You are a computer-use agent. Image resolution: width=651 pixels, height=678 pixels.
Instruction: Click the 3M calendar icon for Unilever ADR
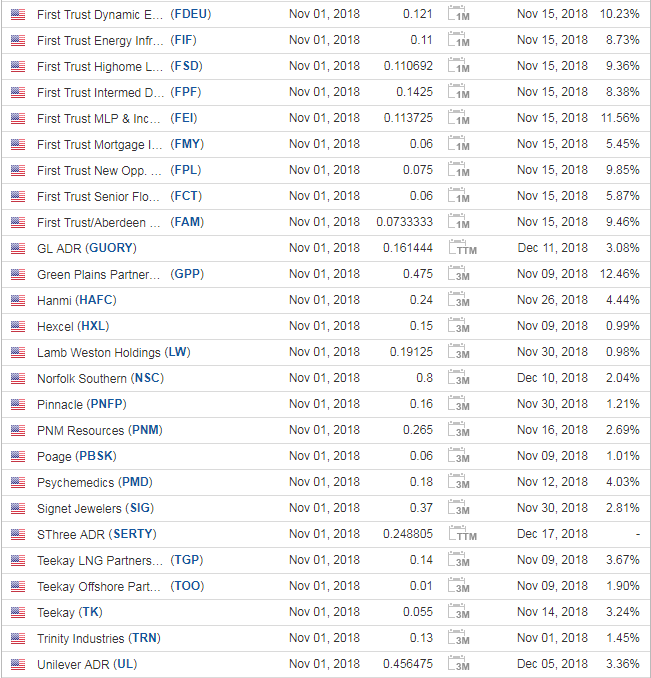pyautogui.click(x=459, y=664)
